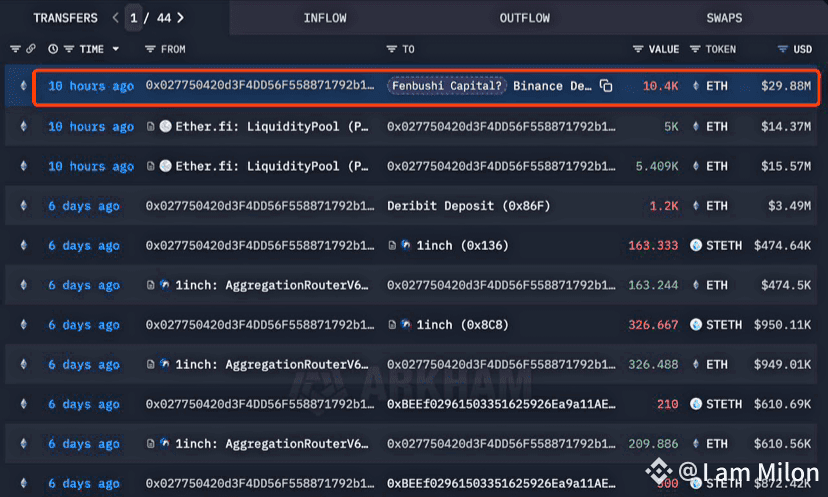The image size is (828, 497).
Task: Open the FROM column filter
Action: [x=150, y=49]
